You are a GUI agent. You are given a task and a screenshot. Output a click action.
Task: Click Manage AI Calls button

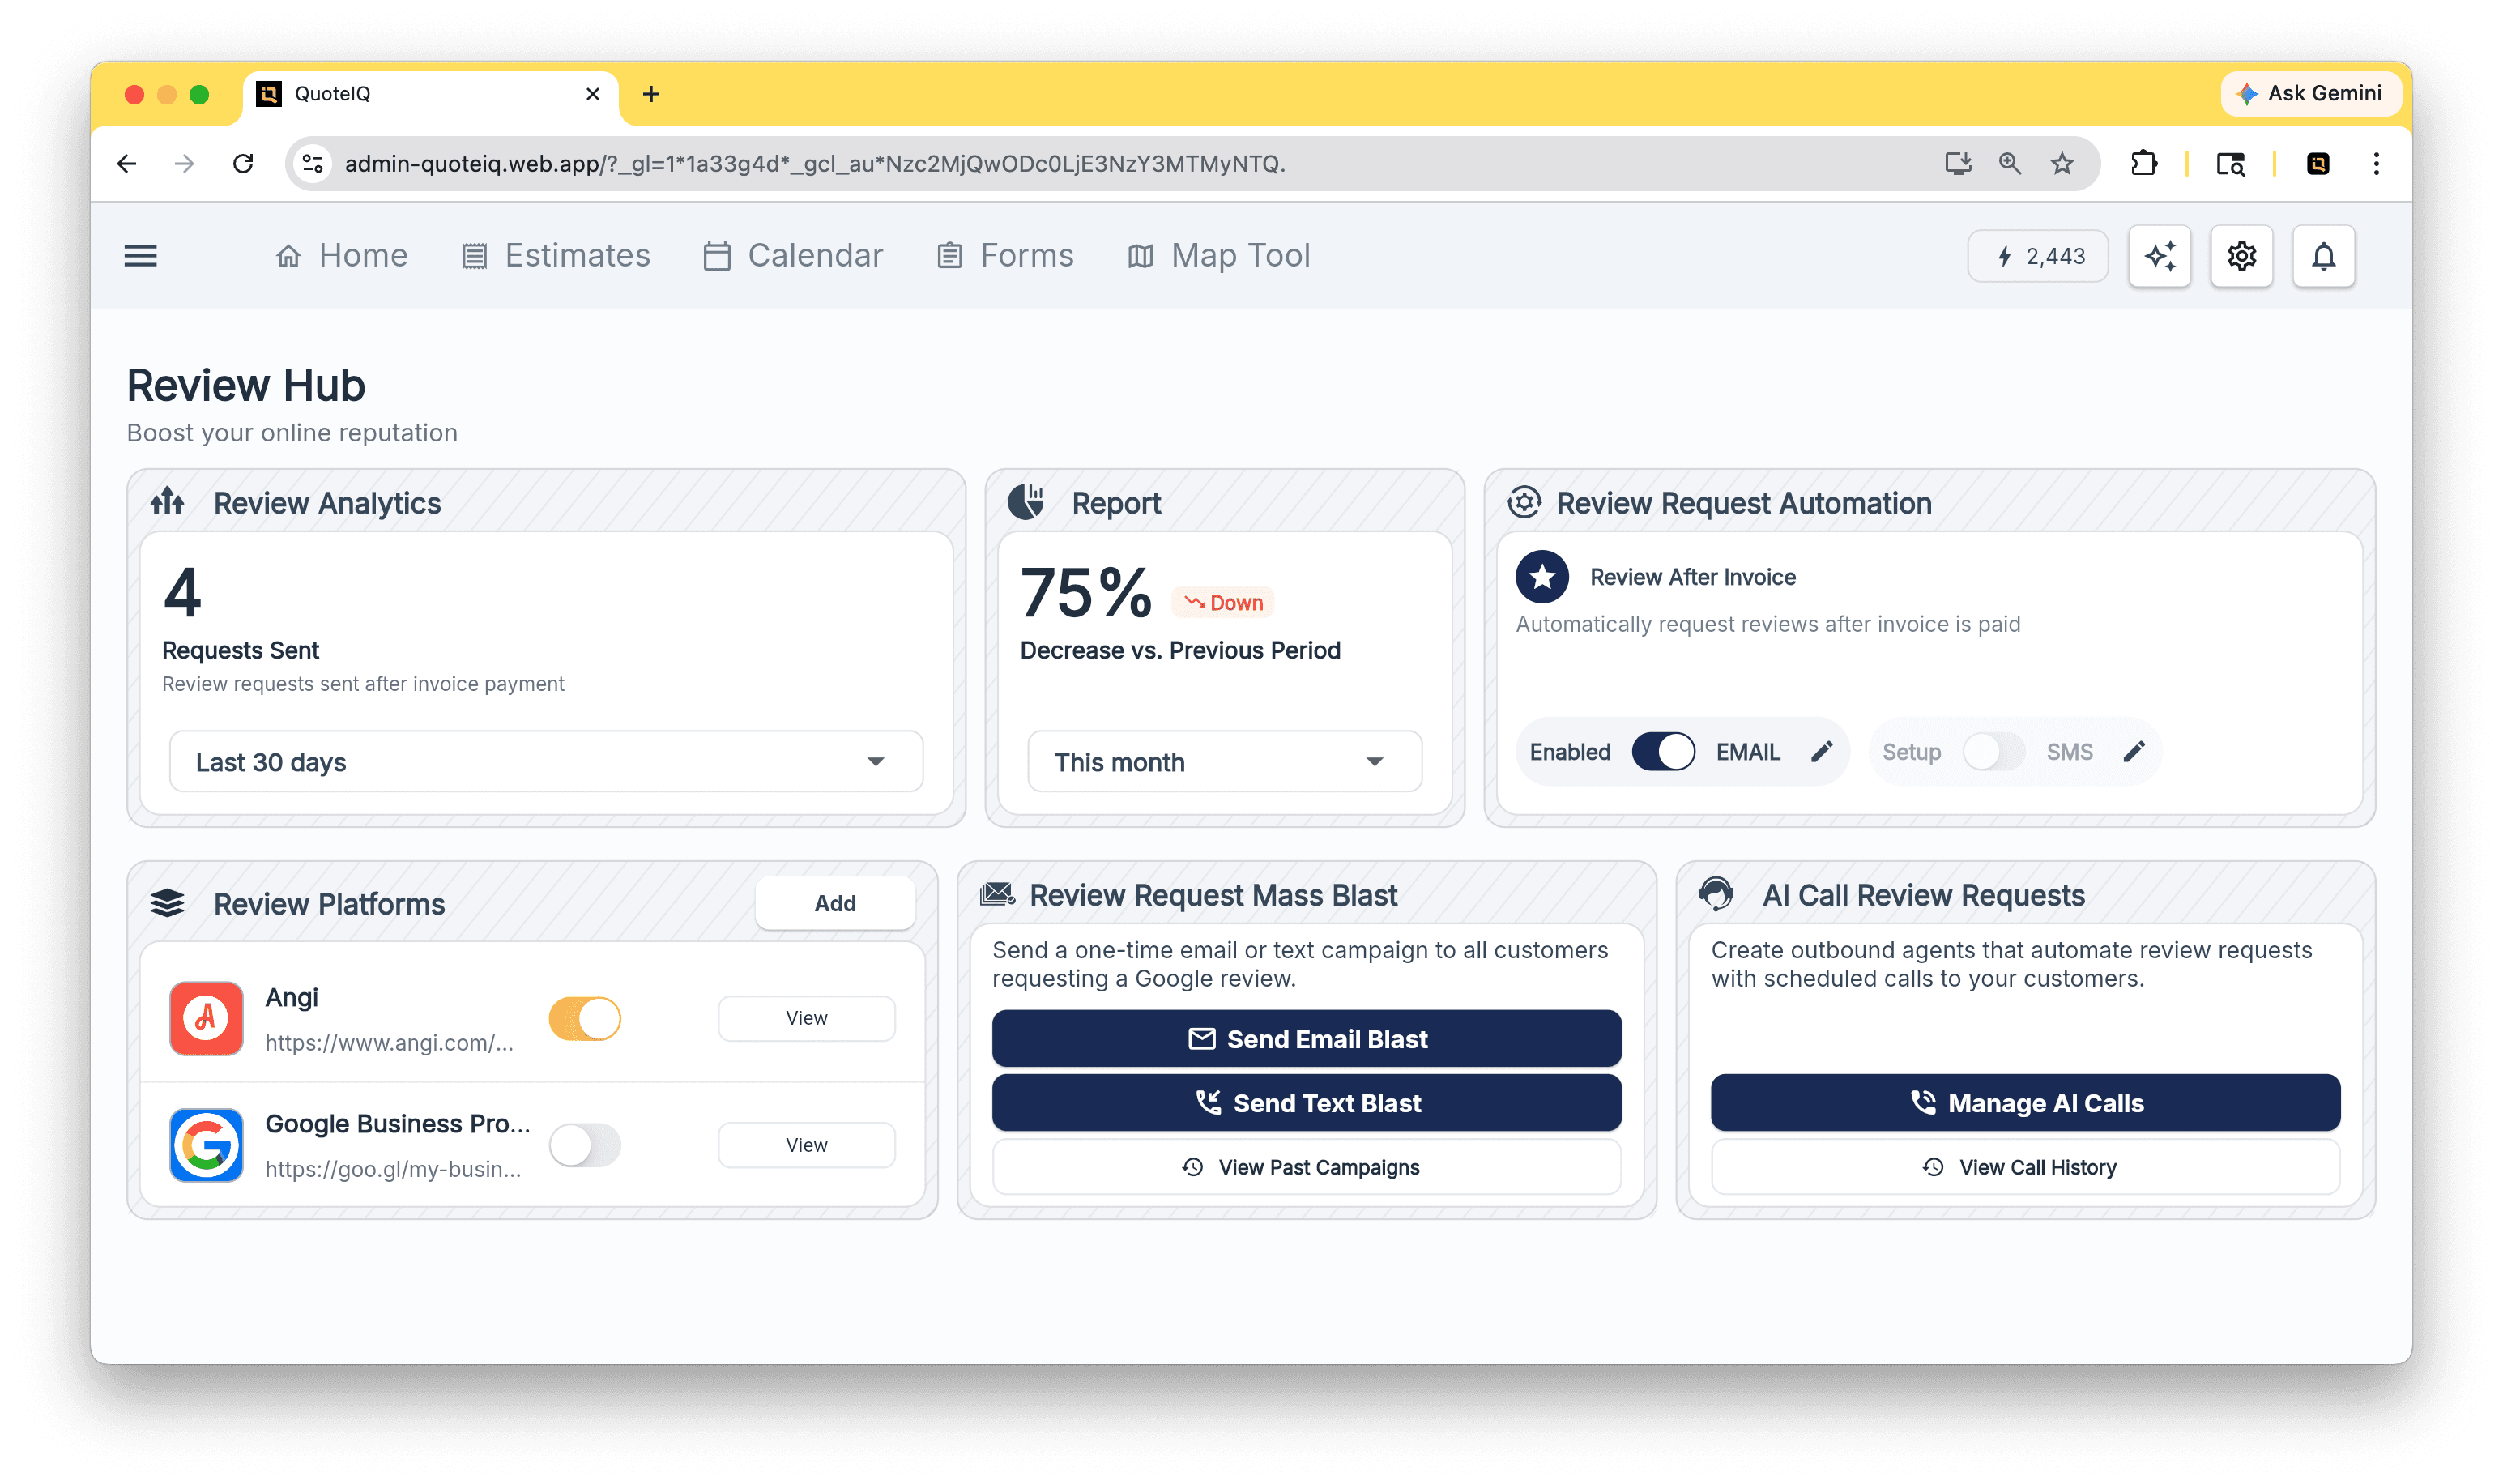tap(2025, 1102)
